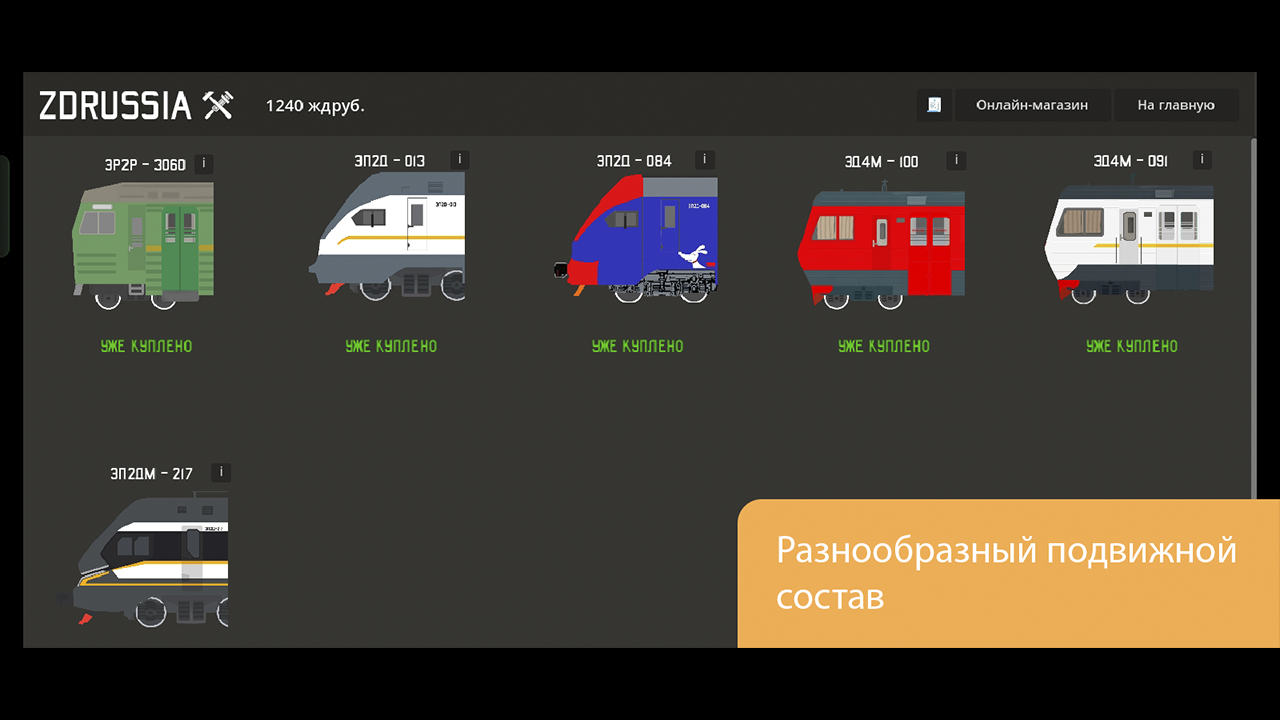Open the Онлайн-магазин page
This screenshot has width=1280, height=720.
pos(1032,104)
